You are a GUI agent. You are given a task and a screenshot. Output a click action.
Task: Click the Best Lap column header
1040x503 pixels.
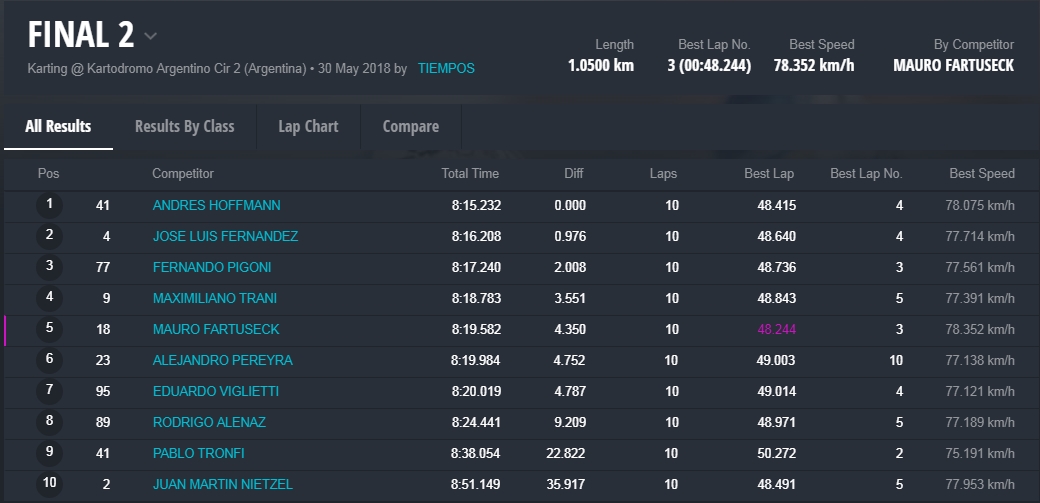[769, 174]
